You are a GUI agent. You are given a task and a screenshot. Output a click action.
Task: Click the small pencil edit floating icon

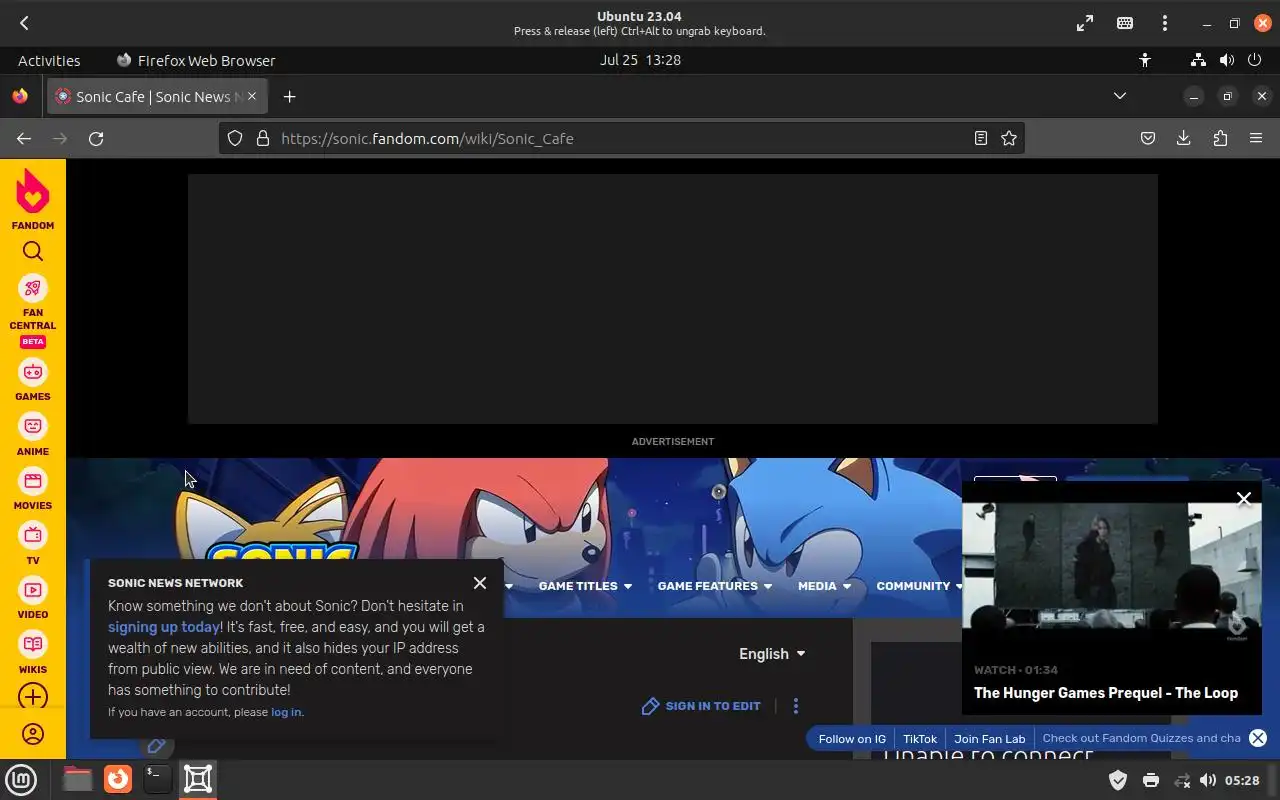[x=156, y=745]
